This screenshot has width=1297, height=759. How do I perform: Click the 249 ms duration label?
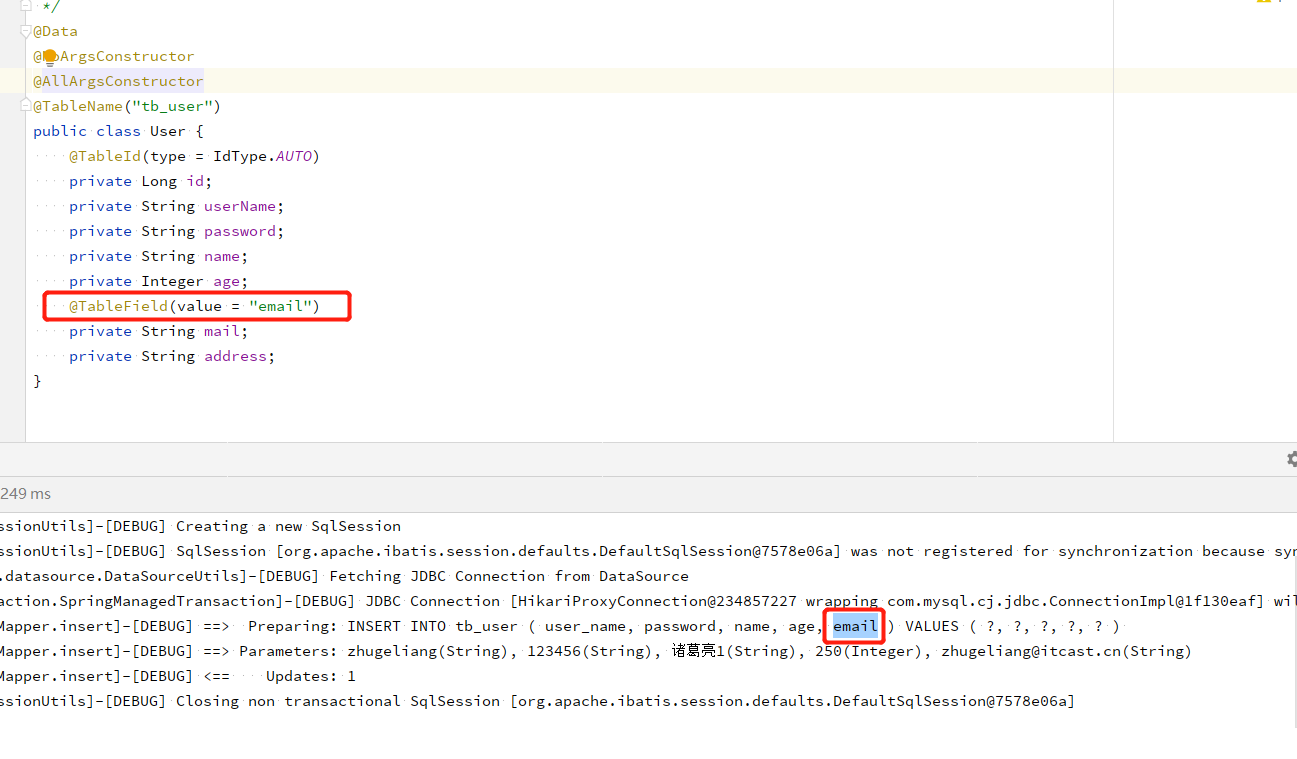point(26,493)
